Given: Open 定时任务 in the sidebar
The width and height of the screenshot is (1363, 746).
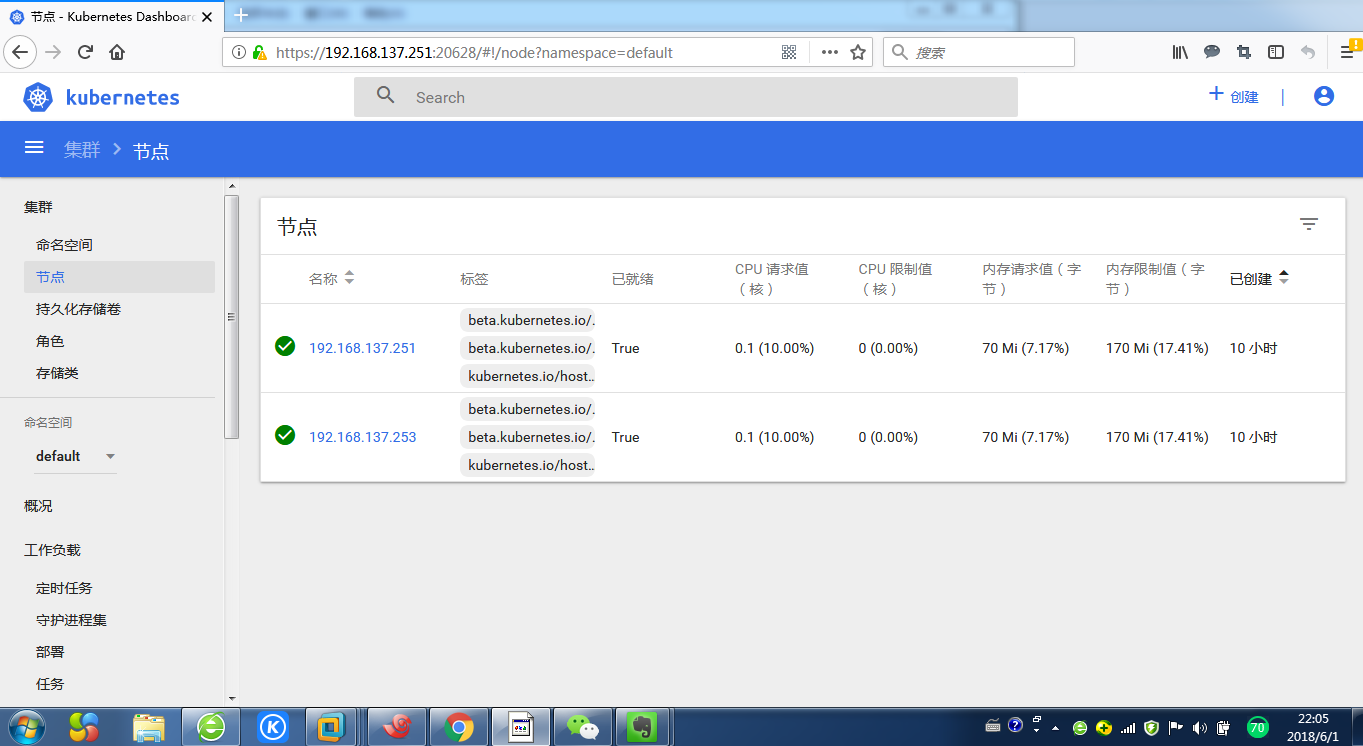Looking at the screenshot, I should tap(64, 588).
